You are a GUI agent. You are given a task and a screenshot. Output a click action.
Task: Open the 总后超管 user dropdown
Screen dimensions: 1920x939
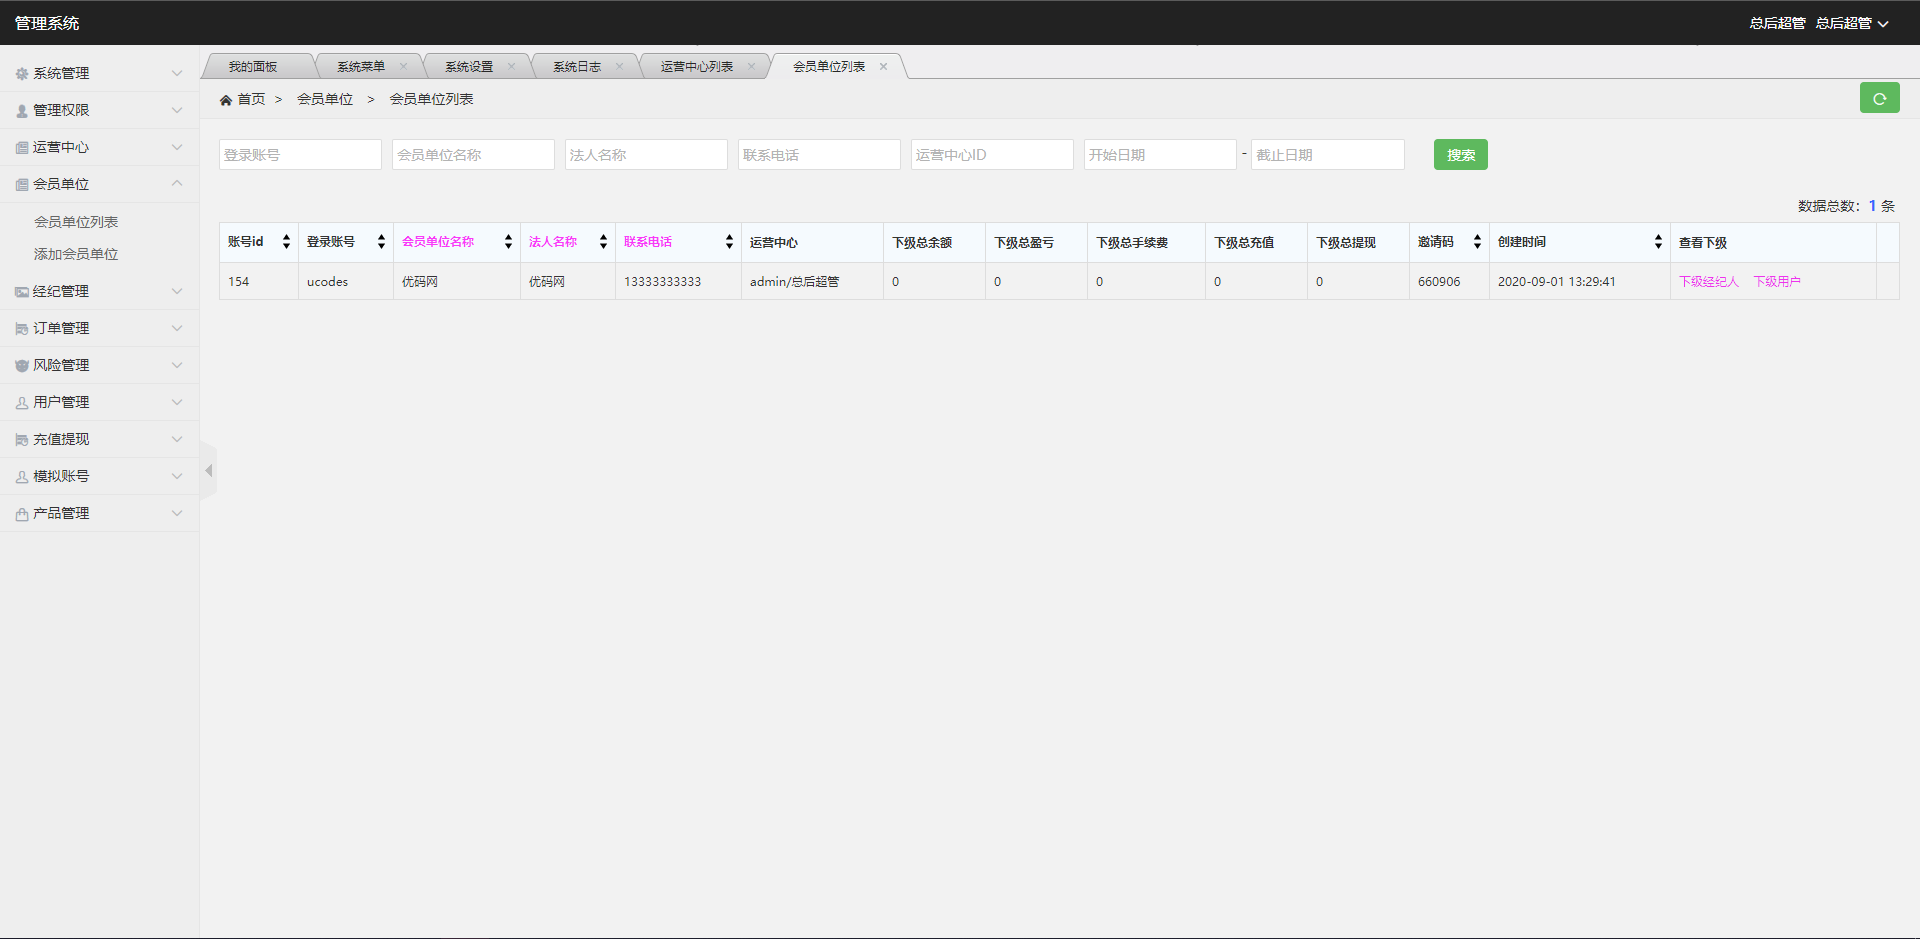coord(1852,23)
